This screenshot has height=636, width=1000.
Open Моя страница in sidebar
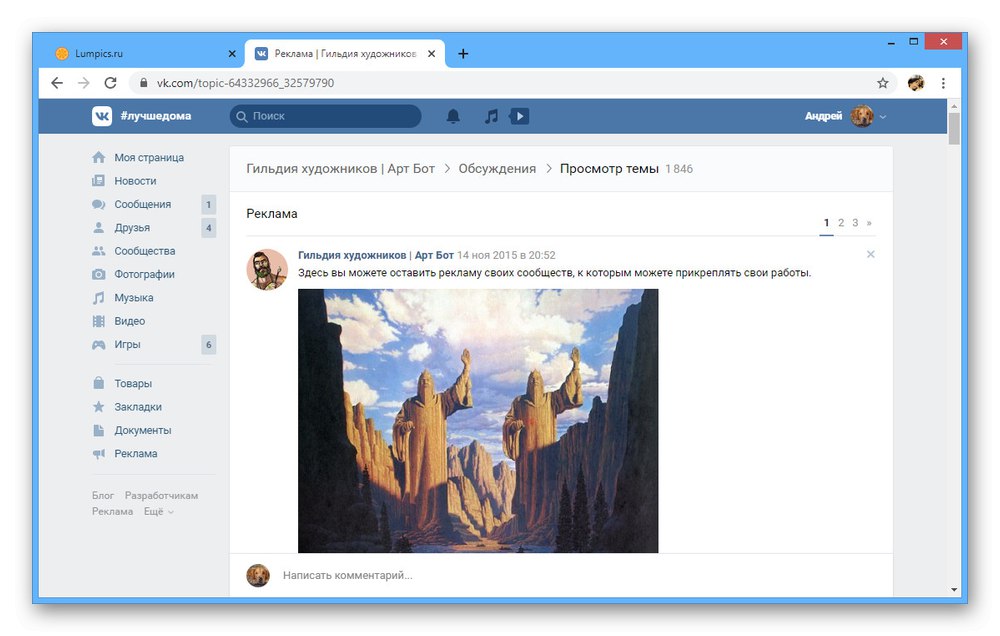tap(149, 158)
